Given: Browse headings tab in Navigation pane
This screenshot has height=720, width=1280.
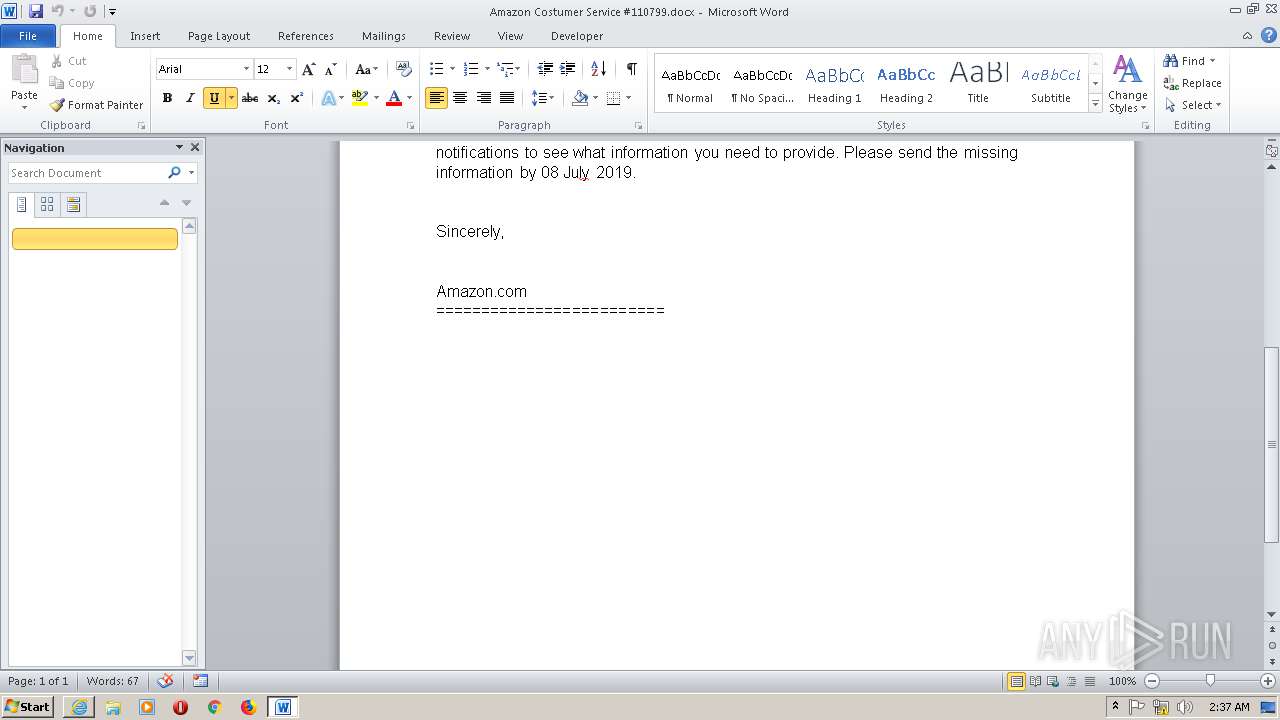Looking at the screenshot, I should coord(22,204).
